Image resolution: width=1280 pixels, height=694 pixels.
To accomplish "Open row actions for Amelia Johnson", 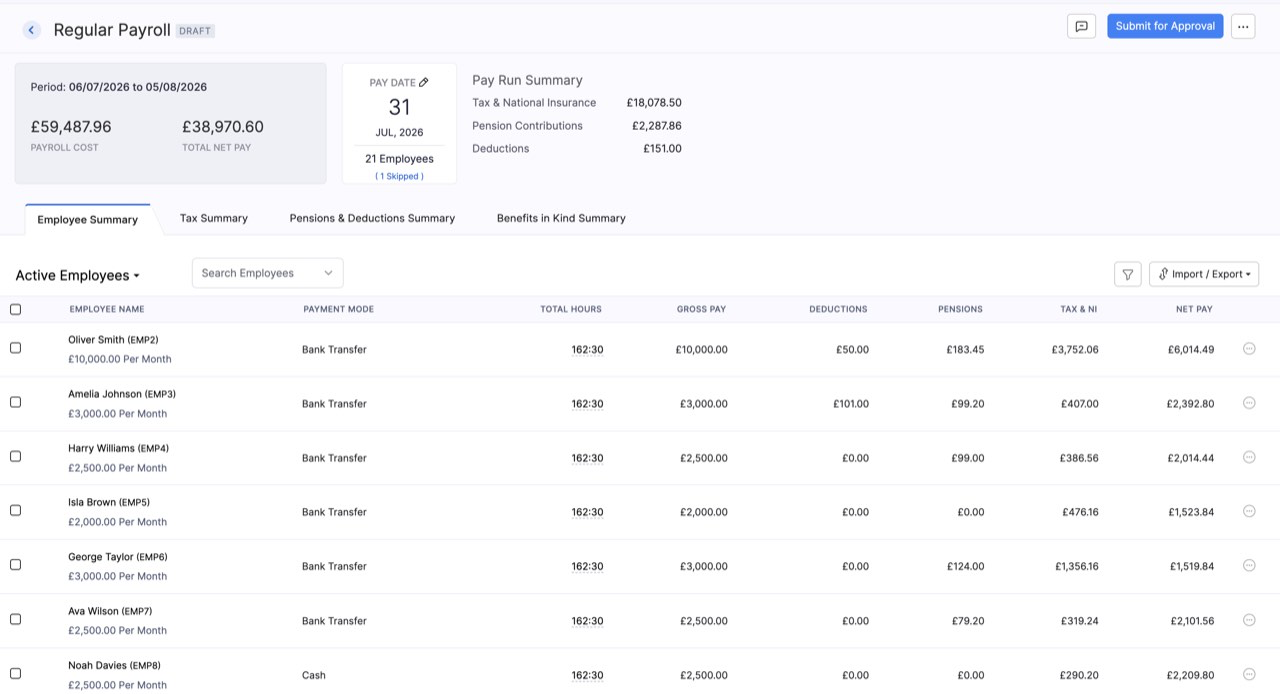I will click(x=1249, y=403).
